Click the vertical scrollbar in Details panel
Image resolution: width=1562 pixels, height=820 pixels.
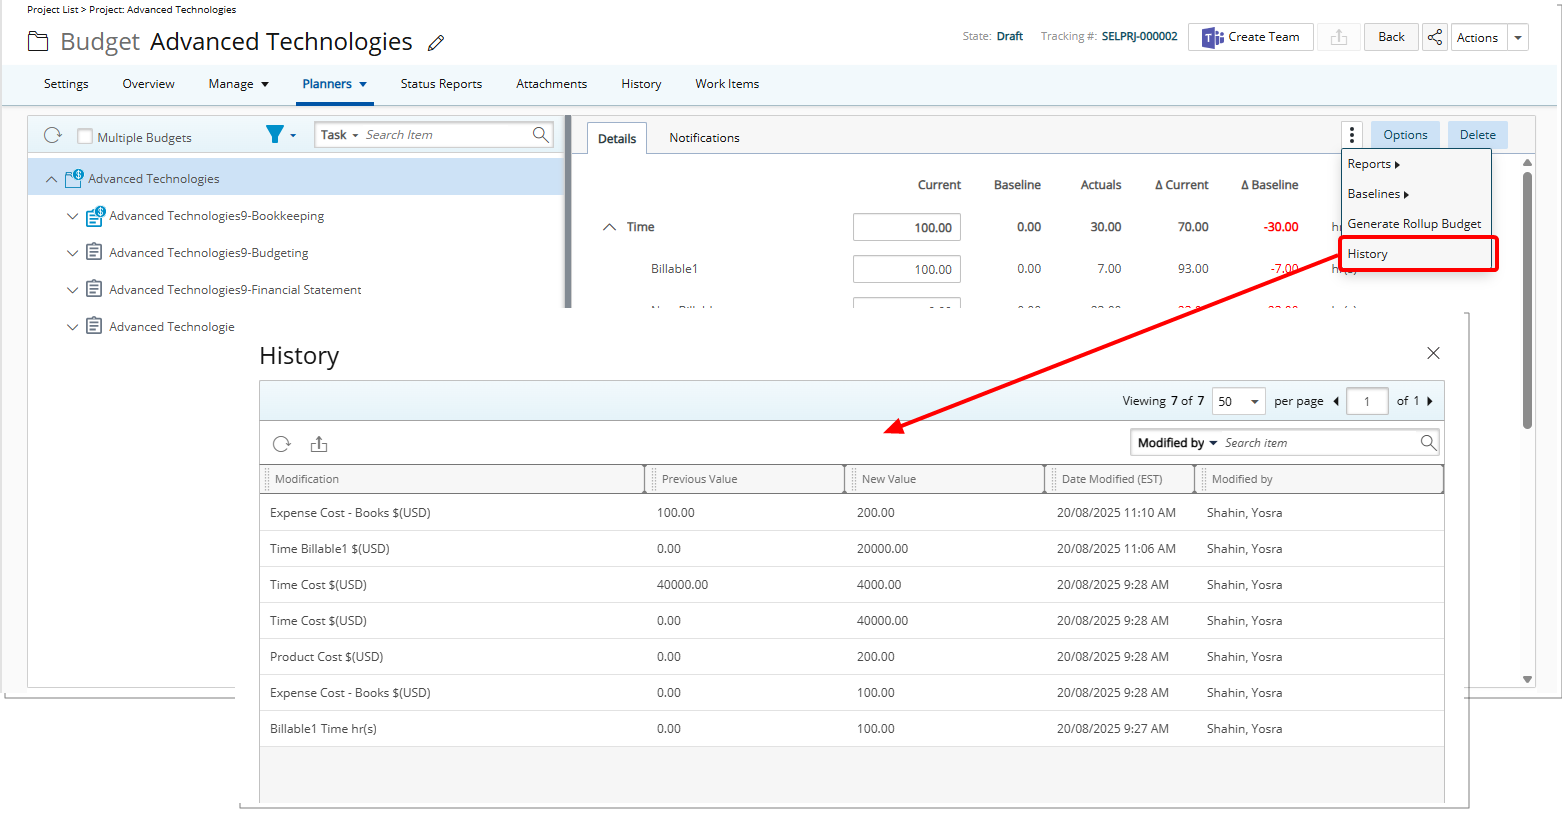click(x=1527, y=300)
